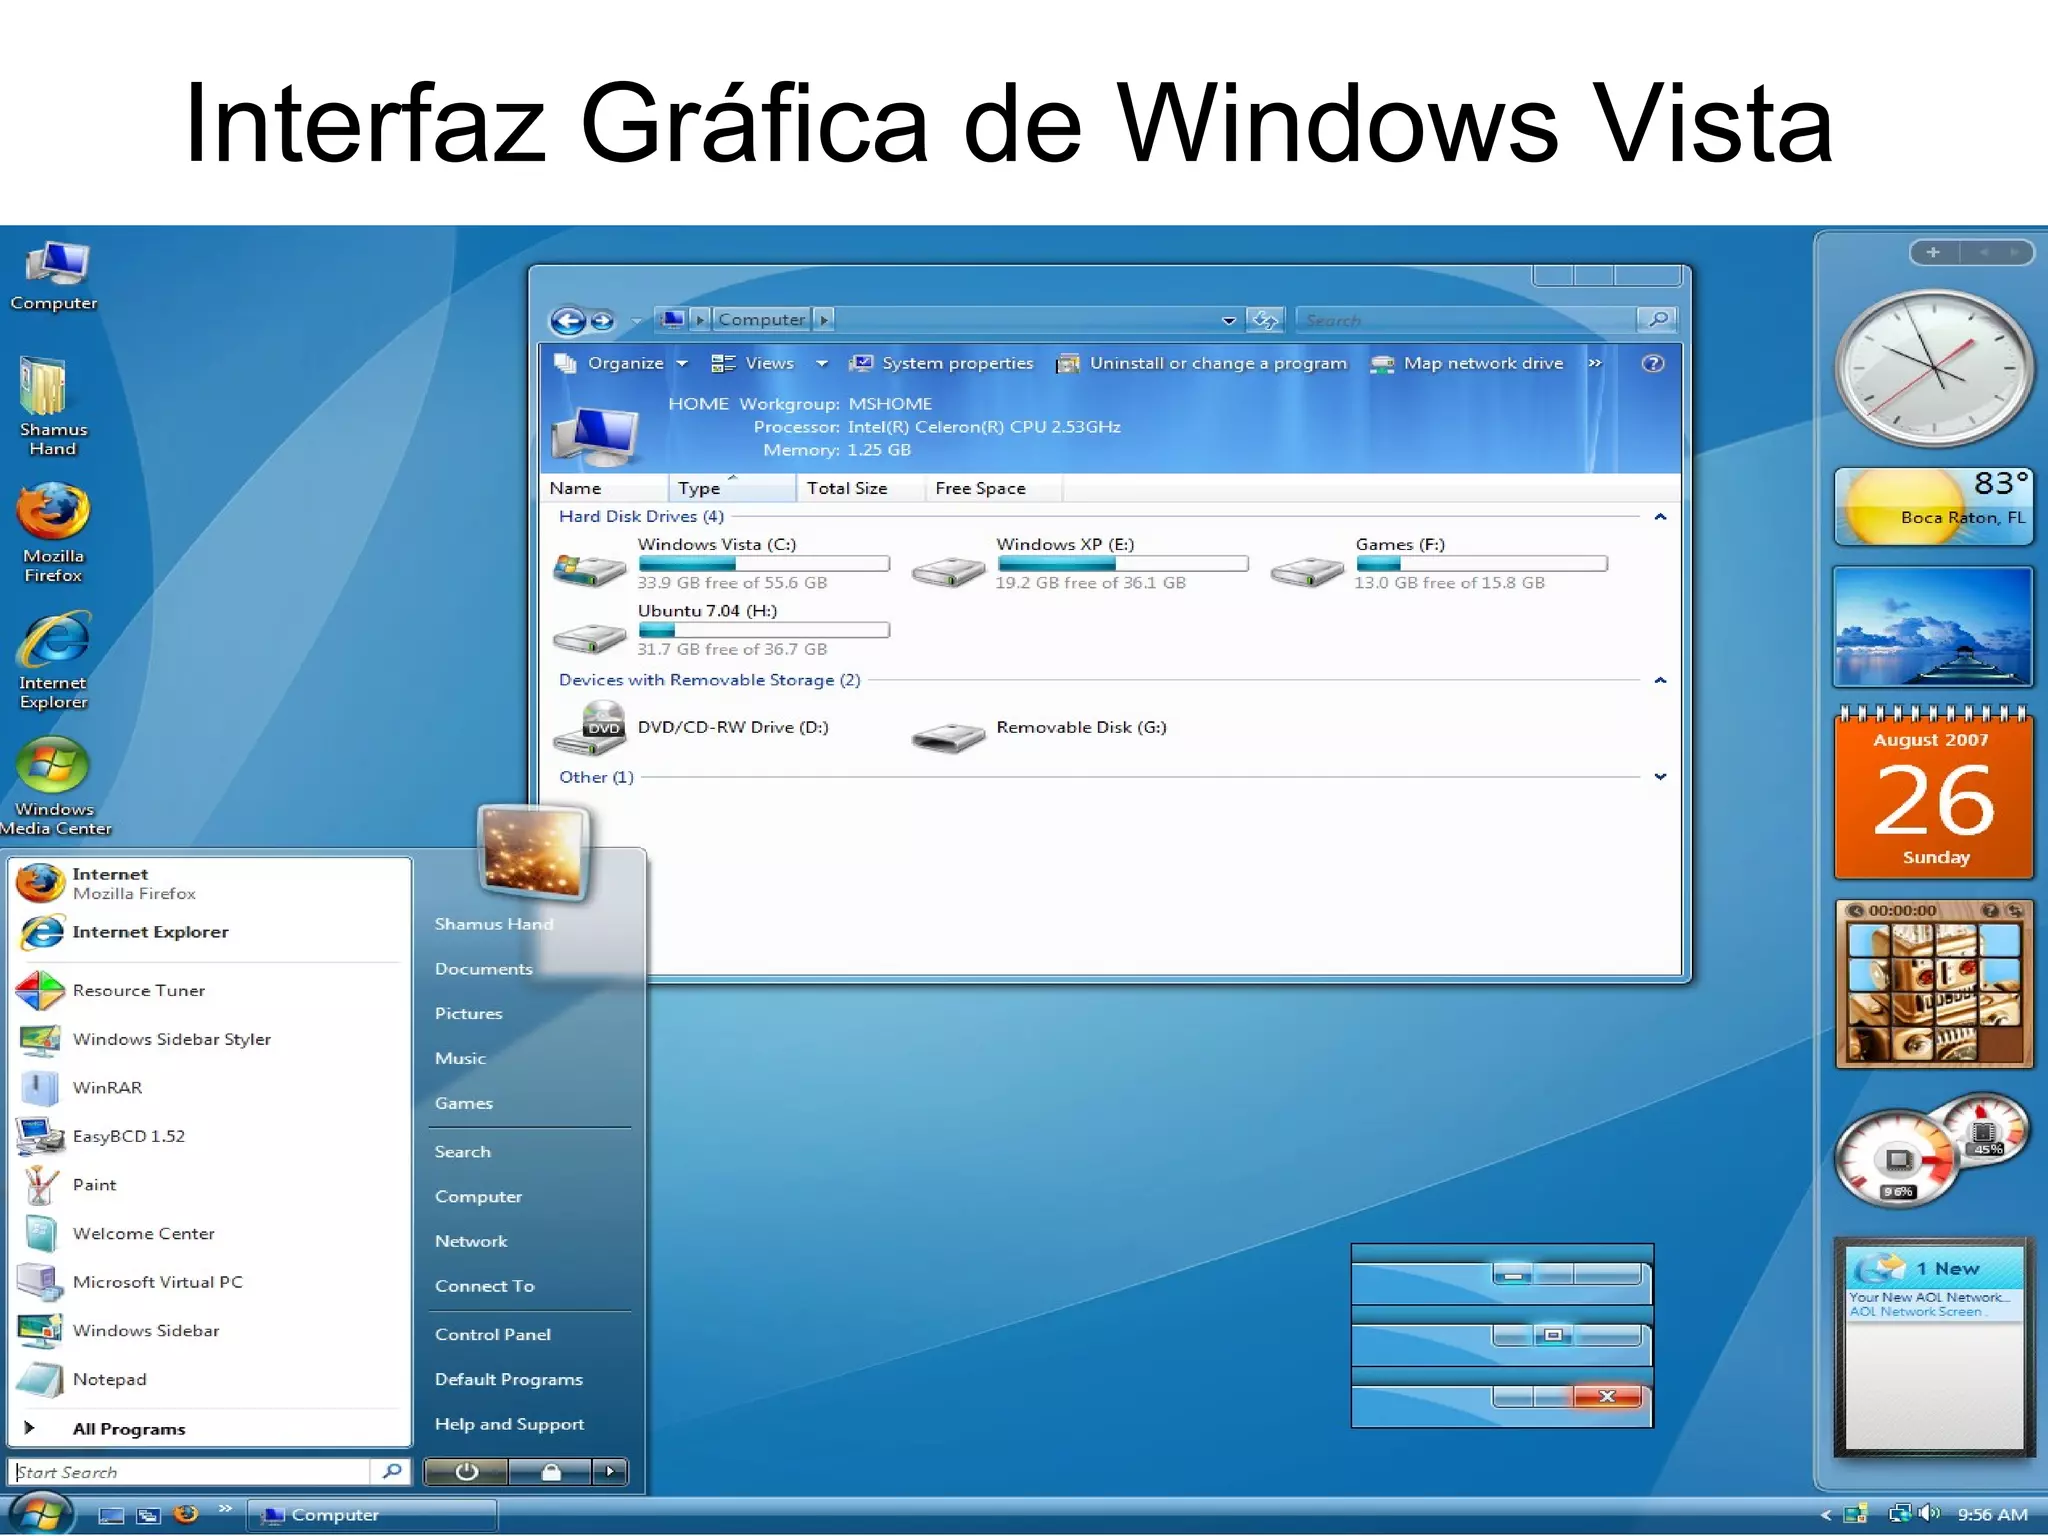Click the power button in Start menu
The height and width of the screenshot is (1536, 2048).
(466, 1472)
